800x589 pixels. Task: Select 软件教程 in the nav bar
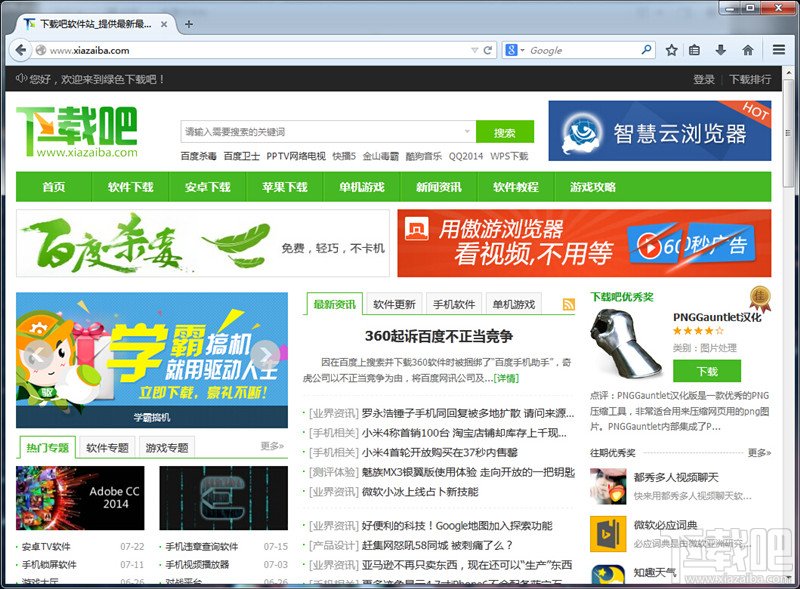516,187
